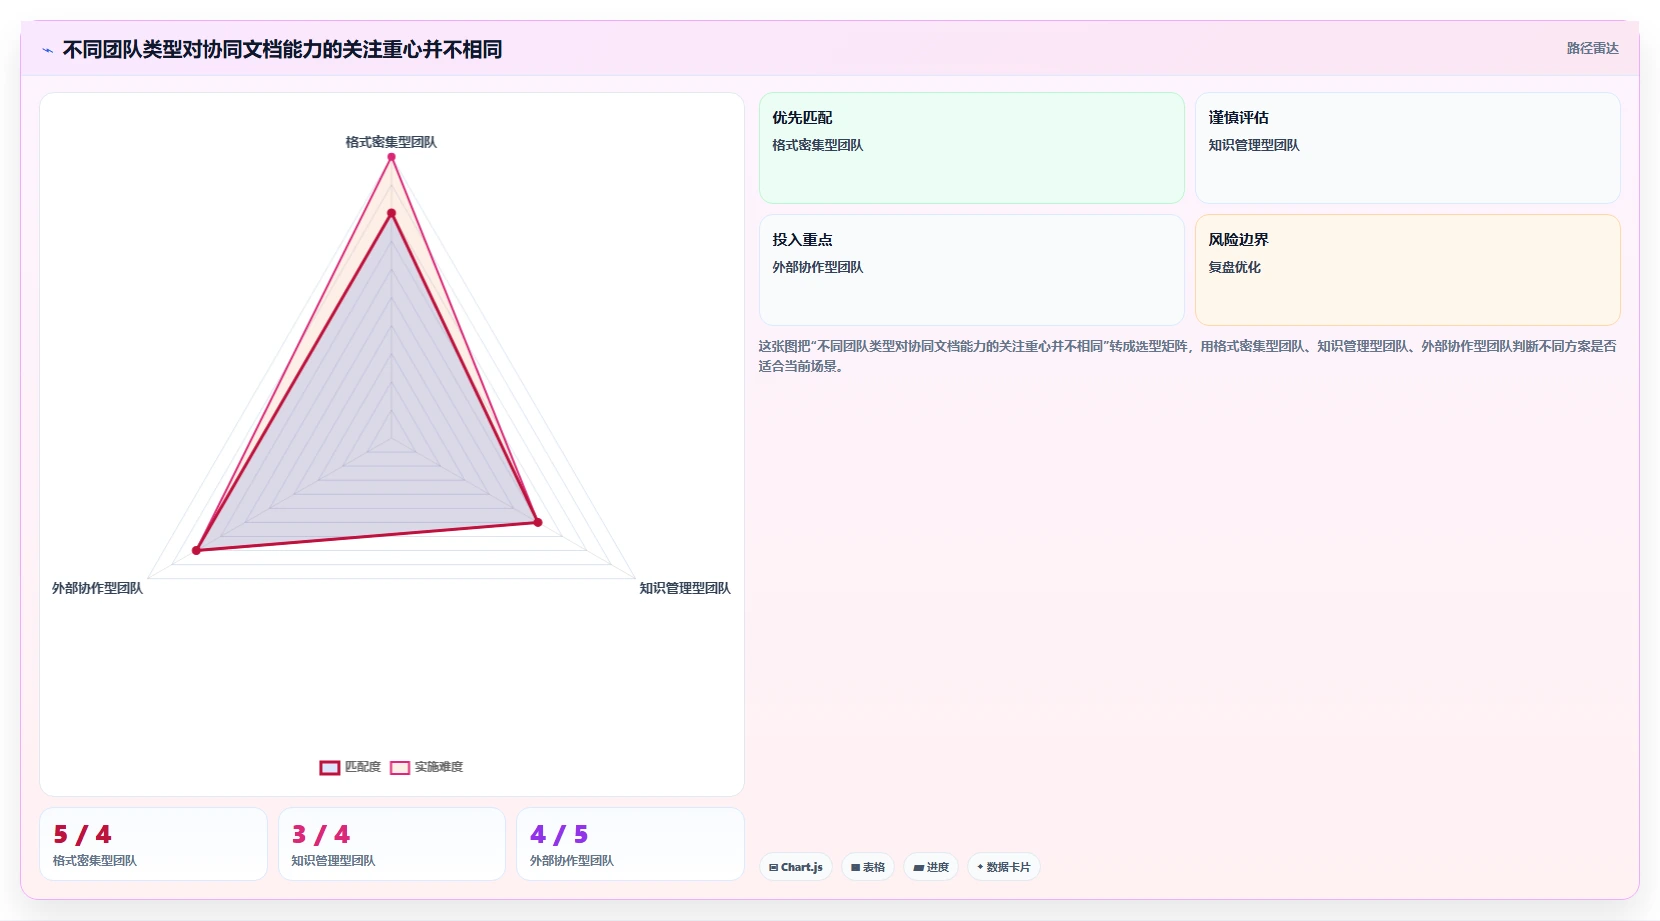Click 知识管理型团队 text in 谨慎评估 card
This screenshot has width=1660, height=921.
tap(1254, 145)
